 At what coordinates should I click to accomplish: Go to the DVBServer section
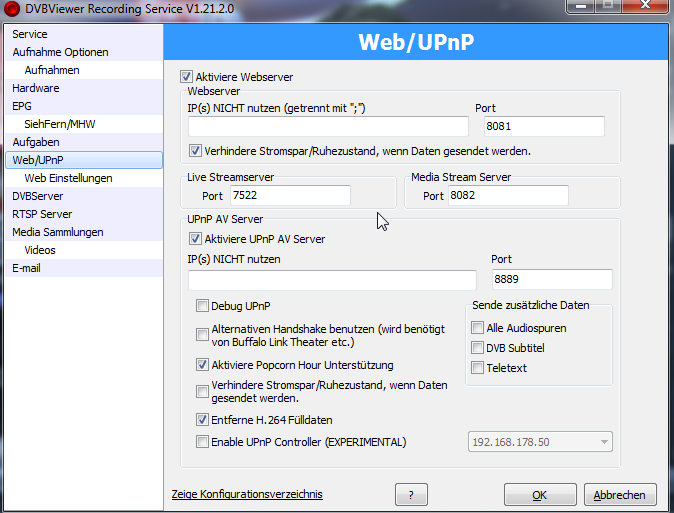click(x=38, y=196)
